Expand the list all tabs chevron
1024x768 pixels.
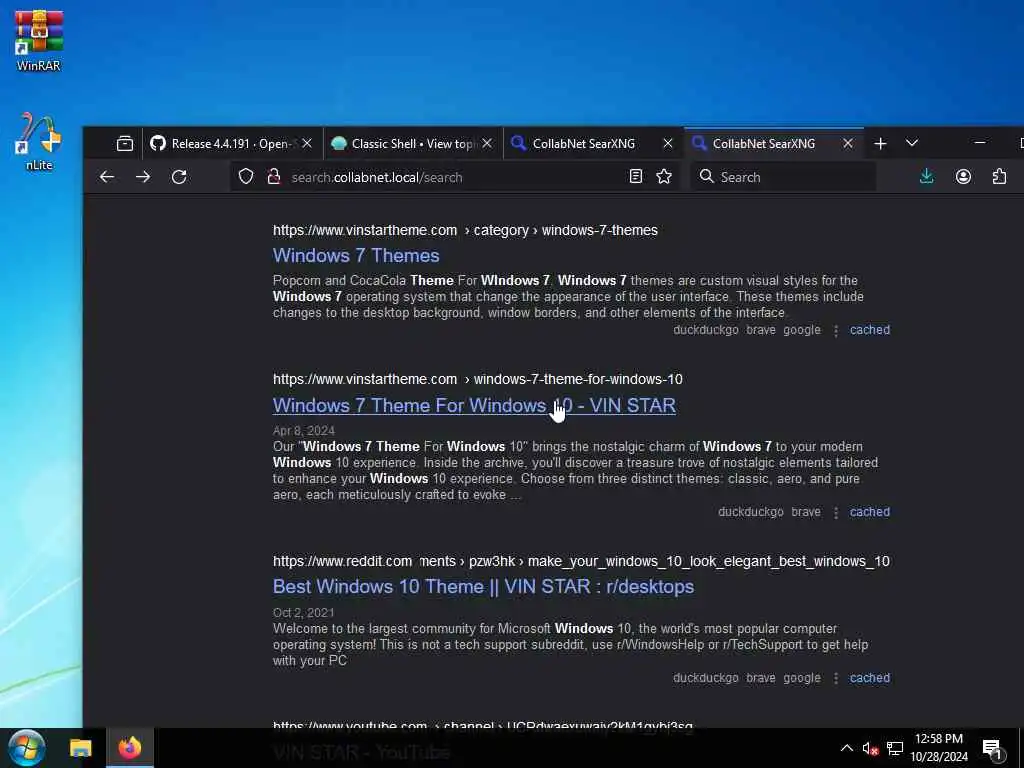pos(912,143)
